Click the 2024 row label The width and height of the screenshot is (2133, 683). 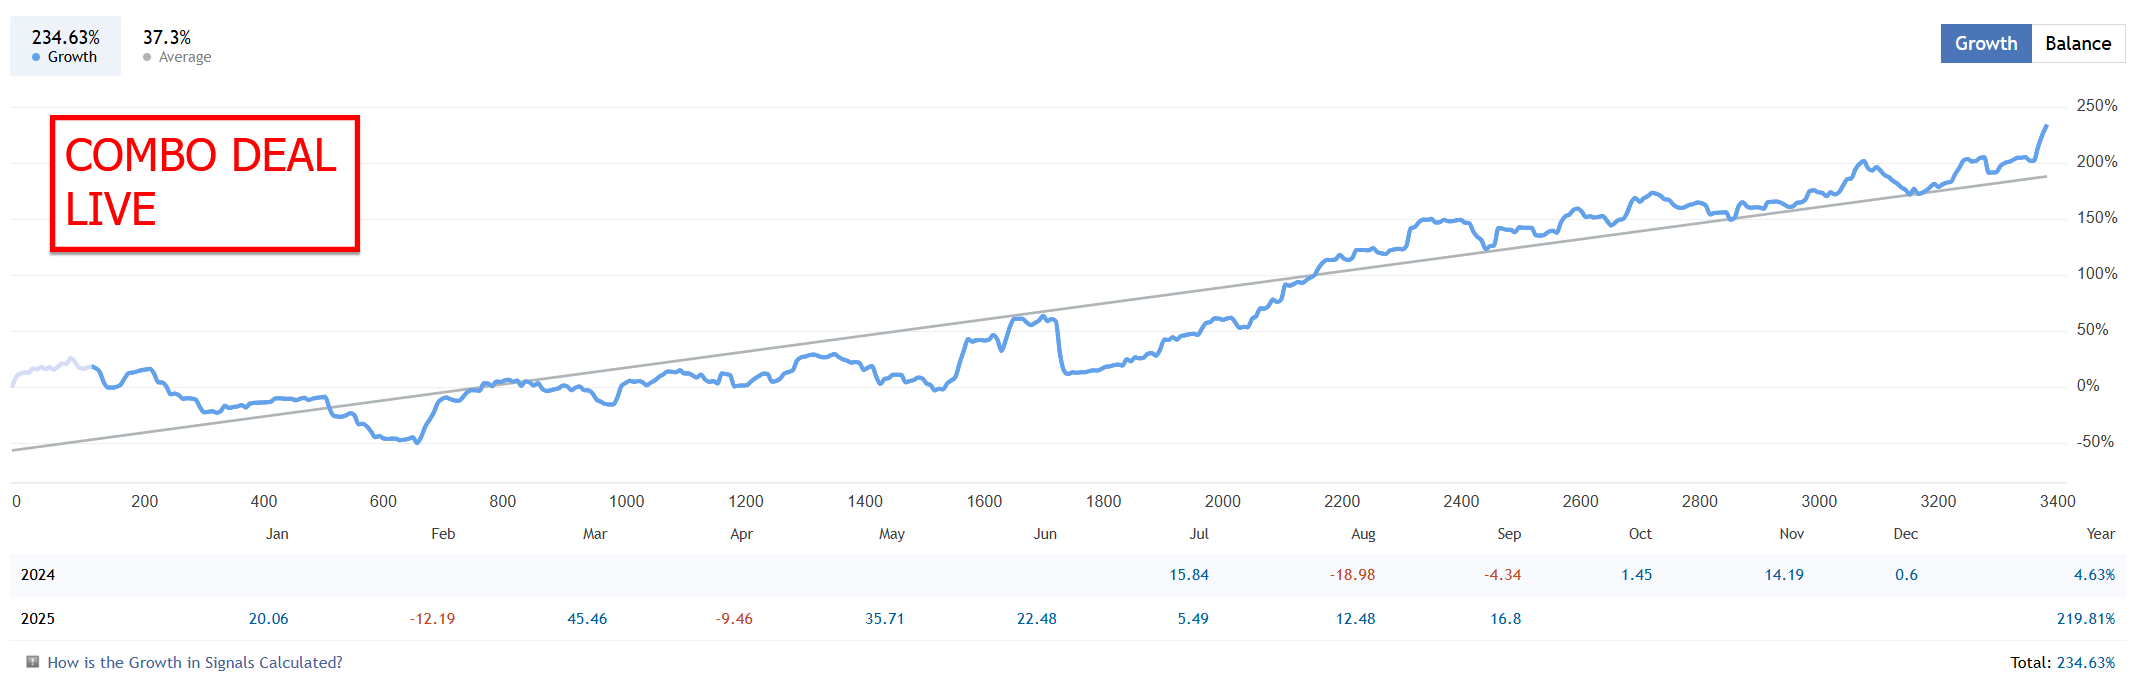pyautogui.click(x=38, y=575)
